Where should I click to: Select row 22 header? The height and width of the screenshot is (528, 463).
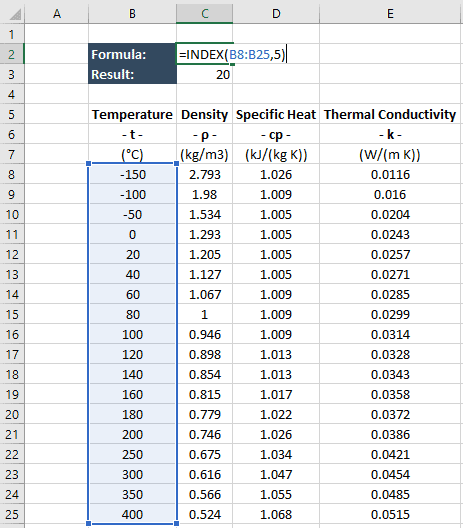(x=12, y=454)
